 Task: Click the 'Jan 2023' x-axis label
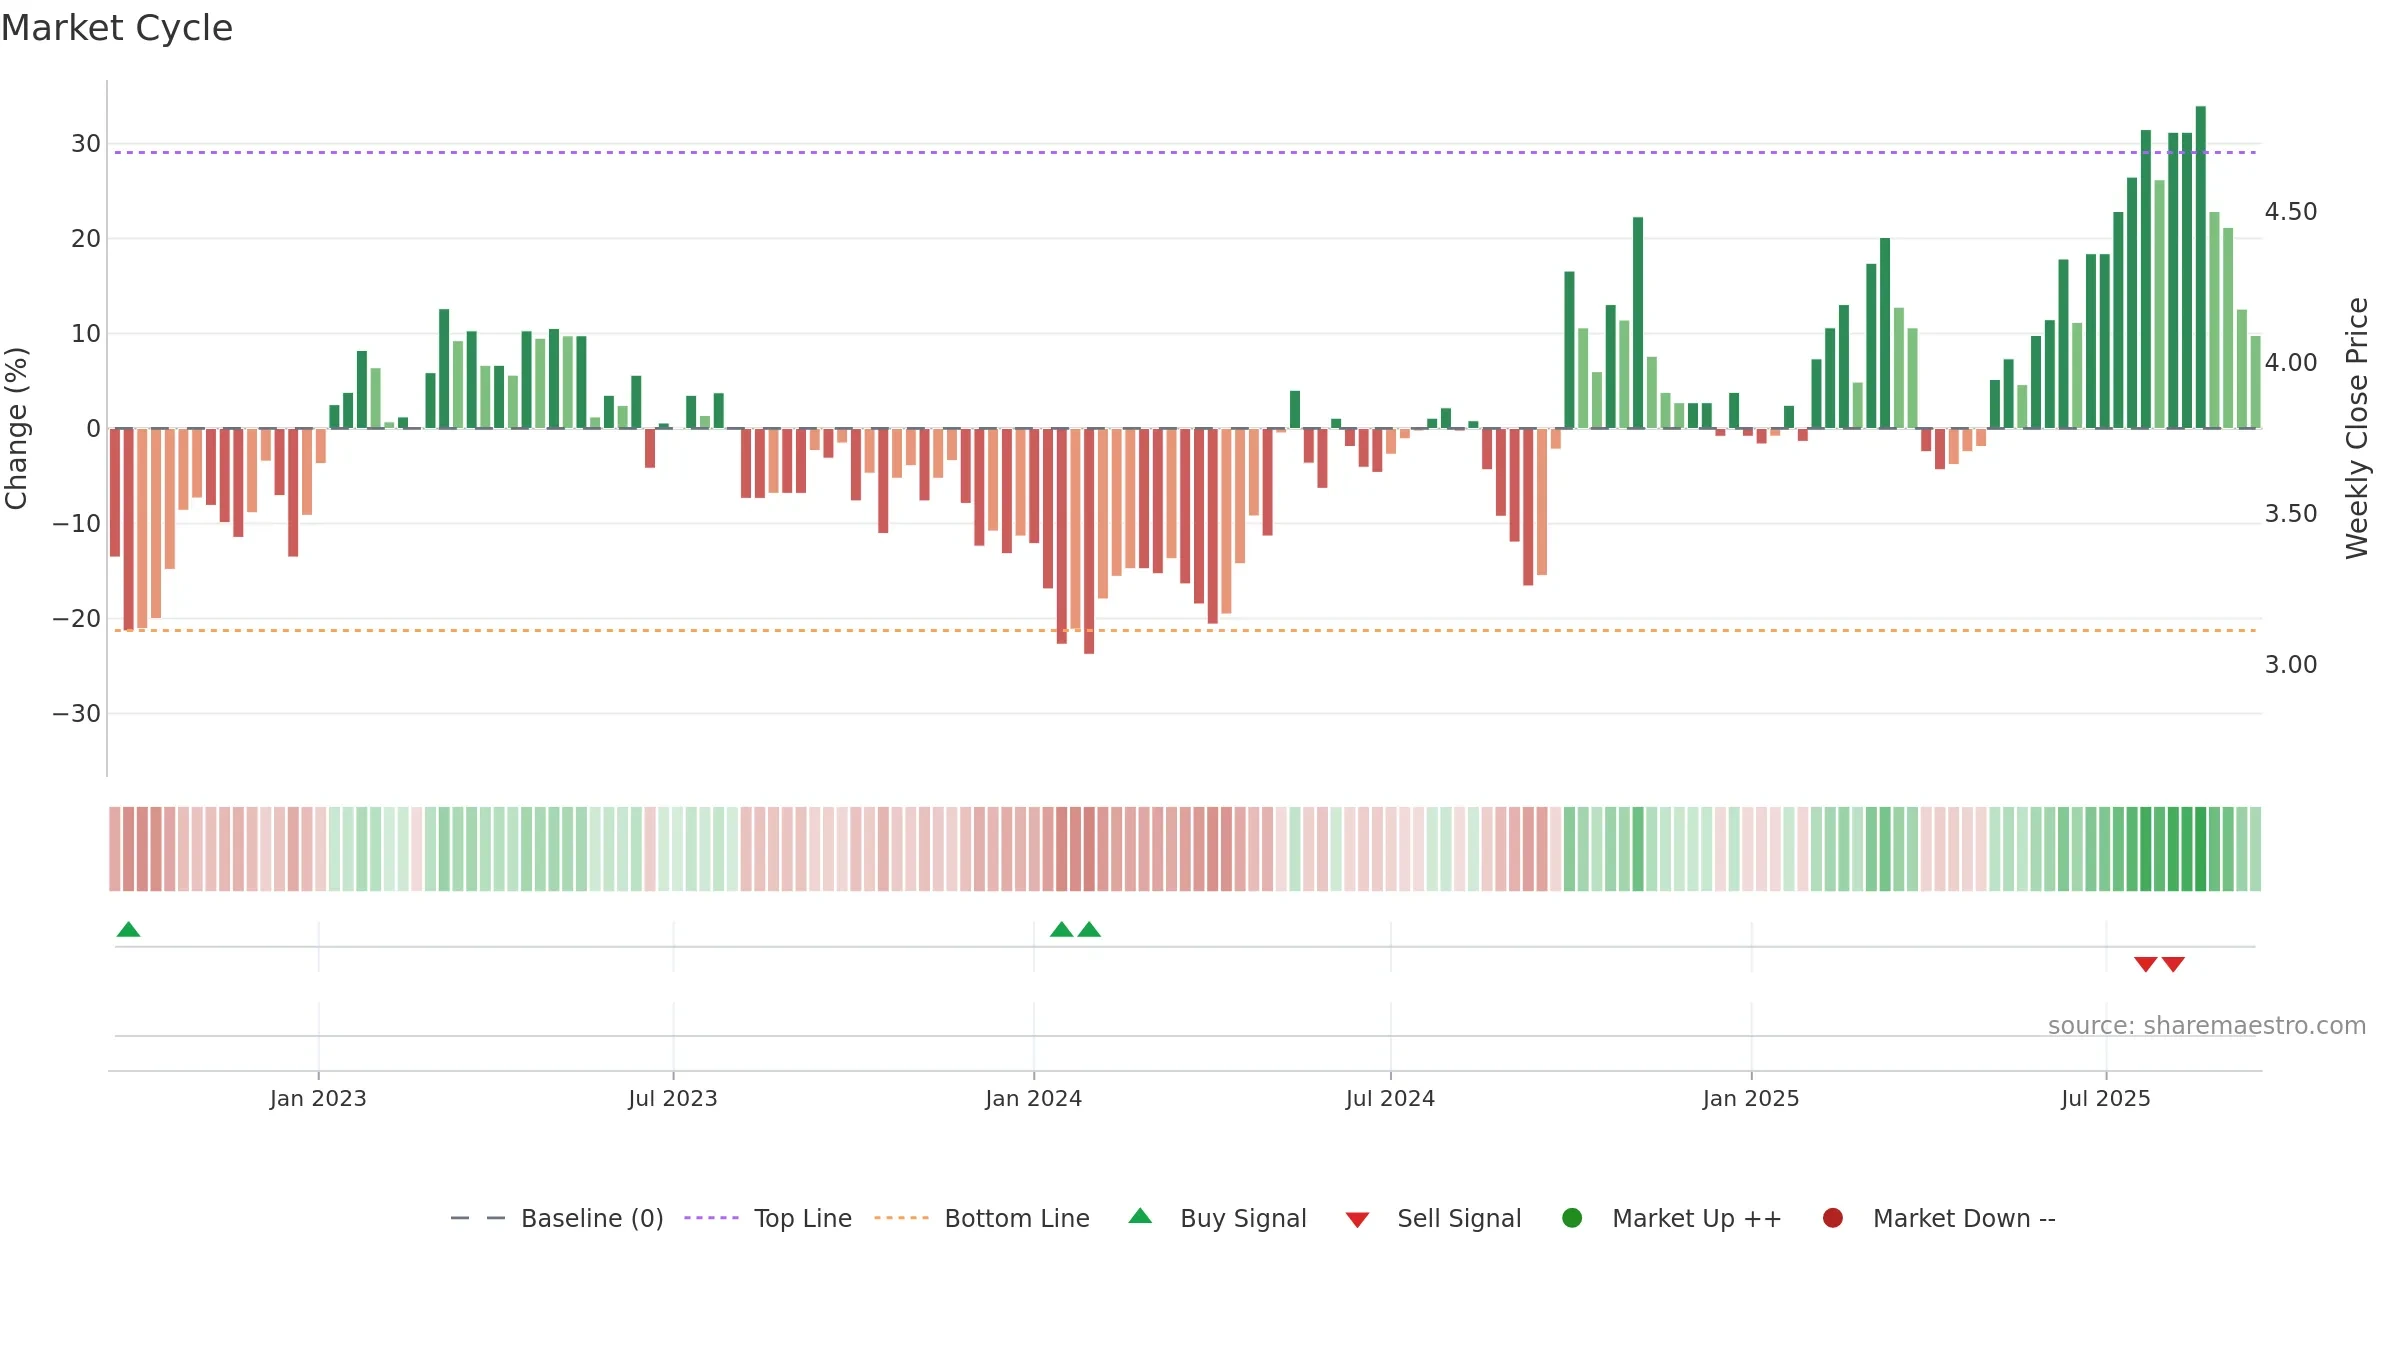(318, 1098)
